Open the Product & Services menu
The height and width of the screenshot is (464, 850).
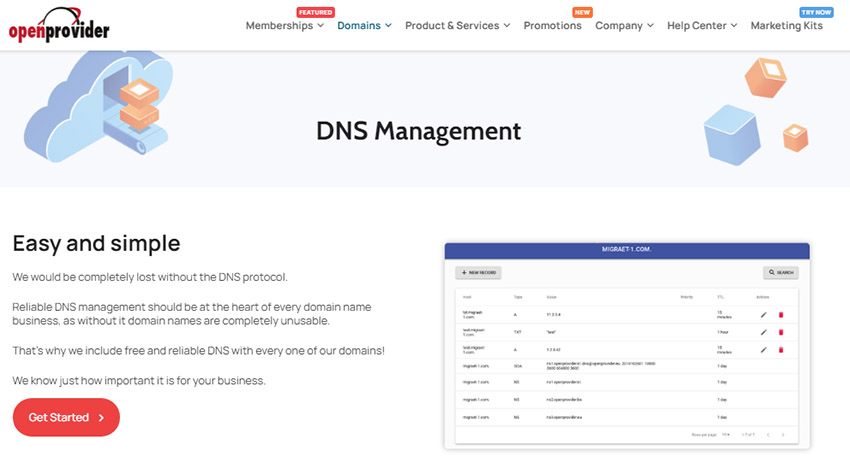(x=458, y=25)
